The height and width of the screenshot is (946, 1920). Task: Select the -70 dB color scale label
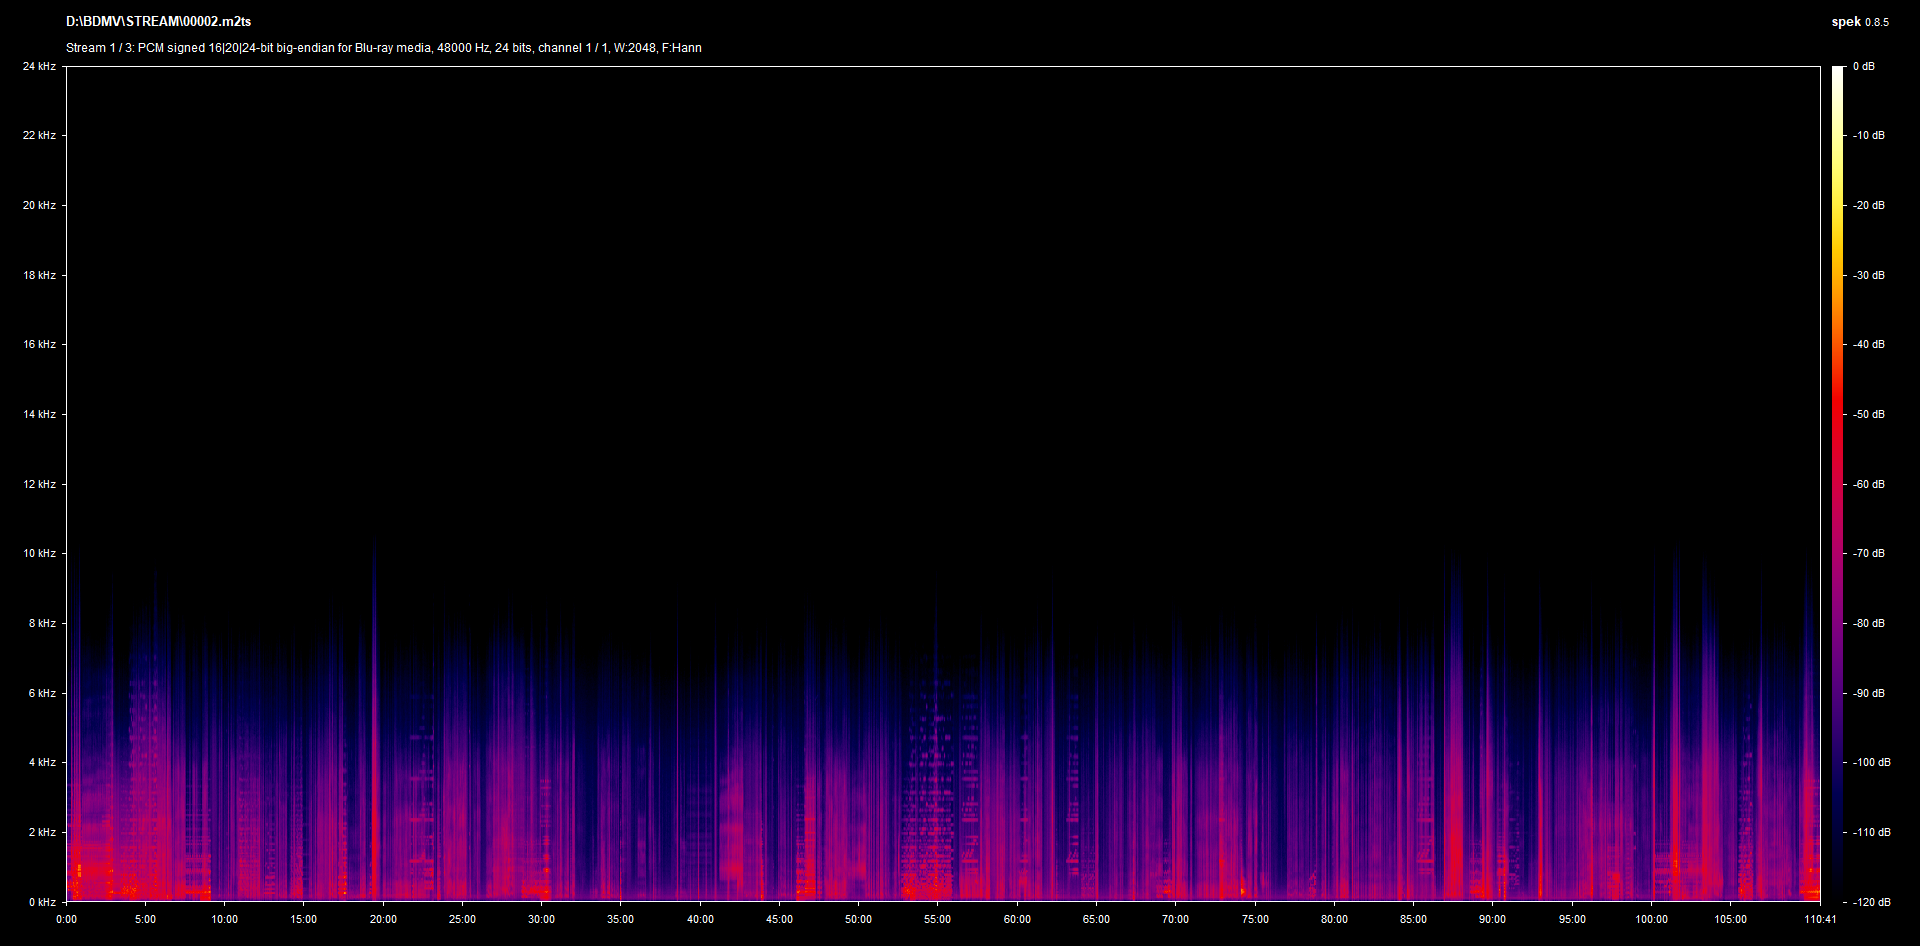tap(1868, 553)
